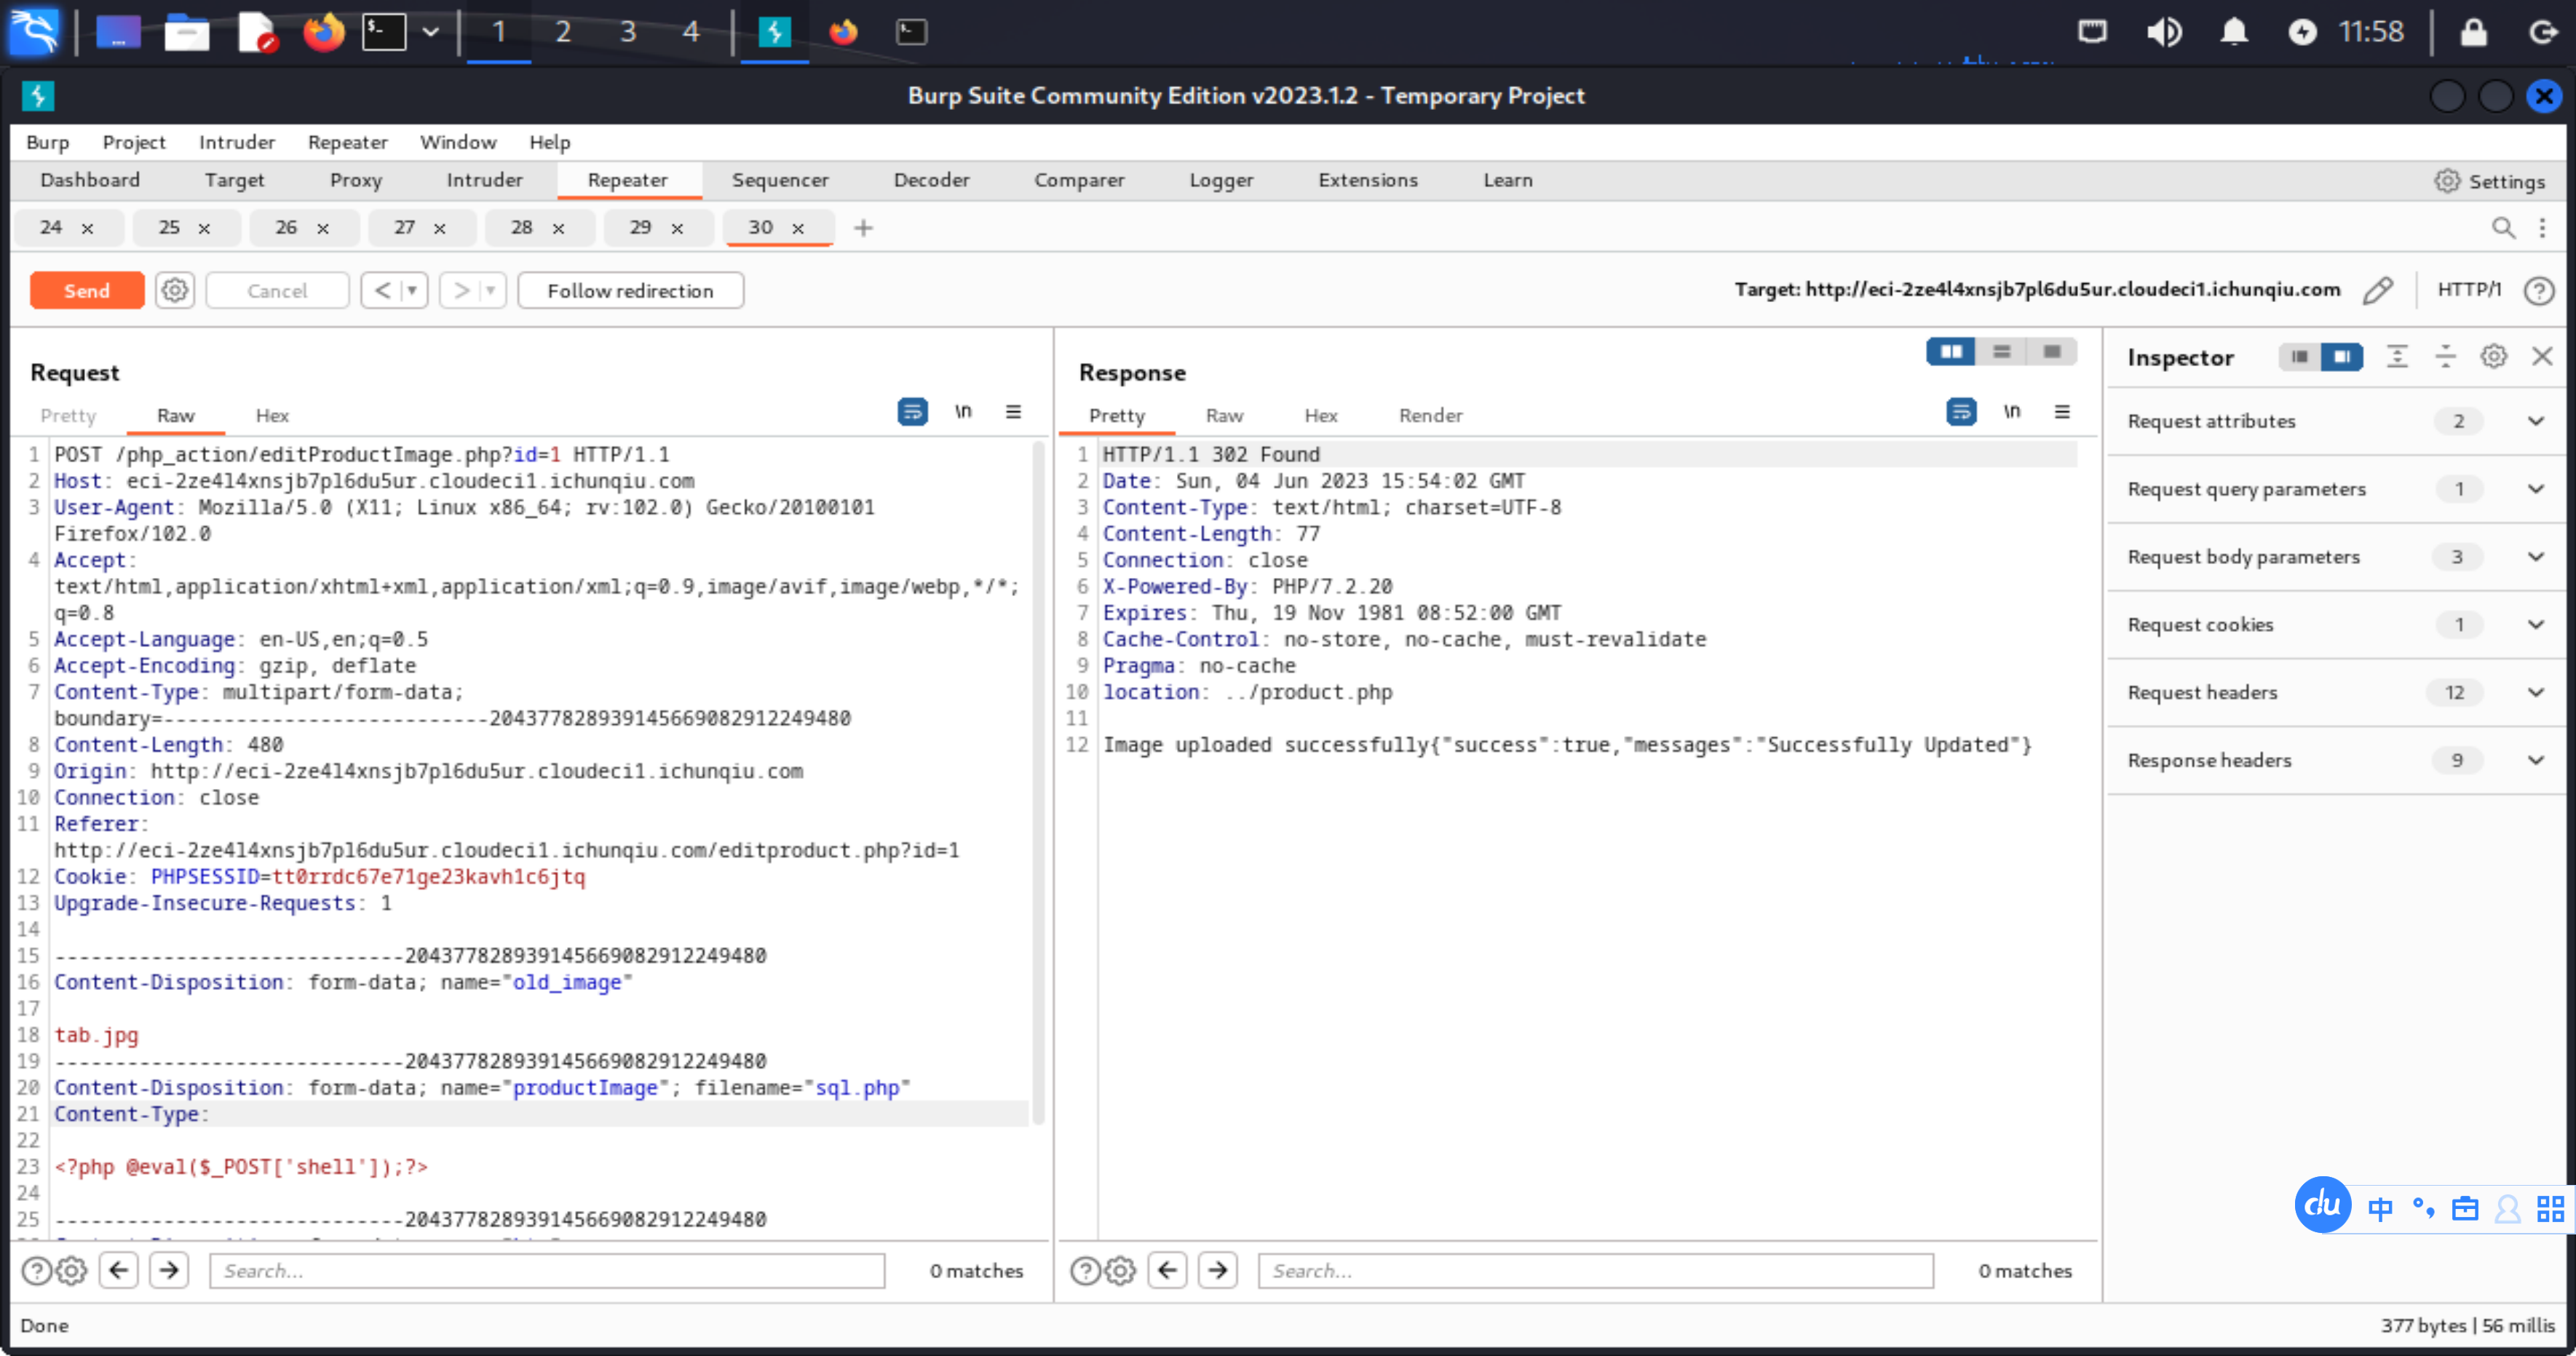This screenshot has height=1356, width=2576.
Task: Open Repeater tab options three-dot menu
Action: point(2542,228)
